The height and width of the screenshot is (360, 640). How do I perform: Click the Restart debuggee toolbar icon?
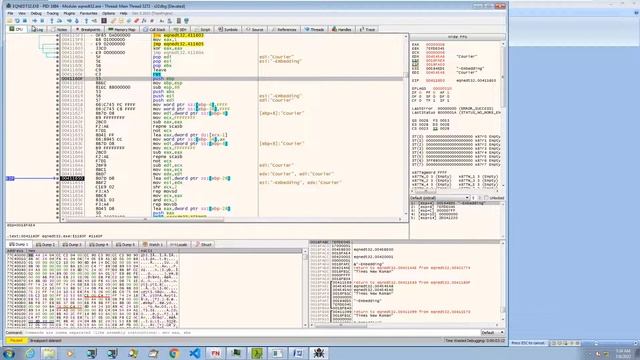[x=18, y=20]
